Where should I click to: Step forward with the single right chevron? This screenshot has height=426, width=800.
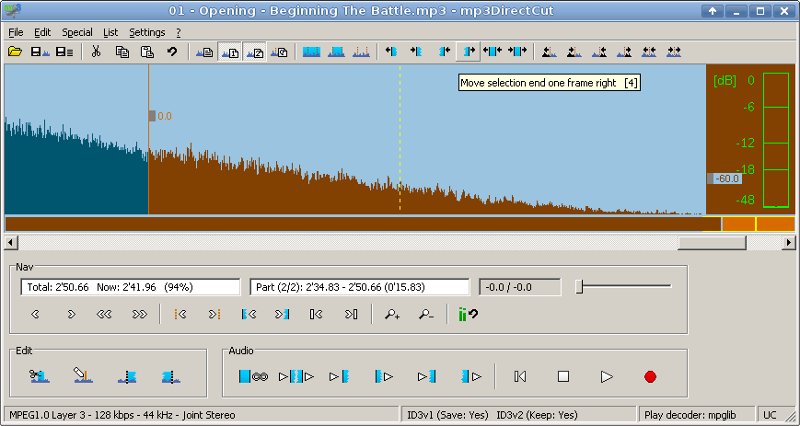click(71, 314)
